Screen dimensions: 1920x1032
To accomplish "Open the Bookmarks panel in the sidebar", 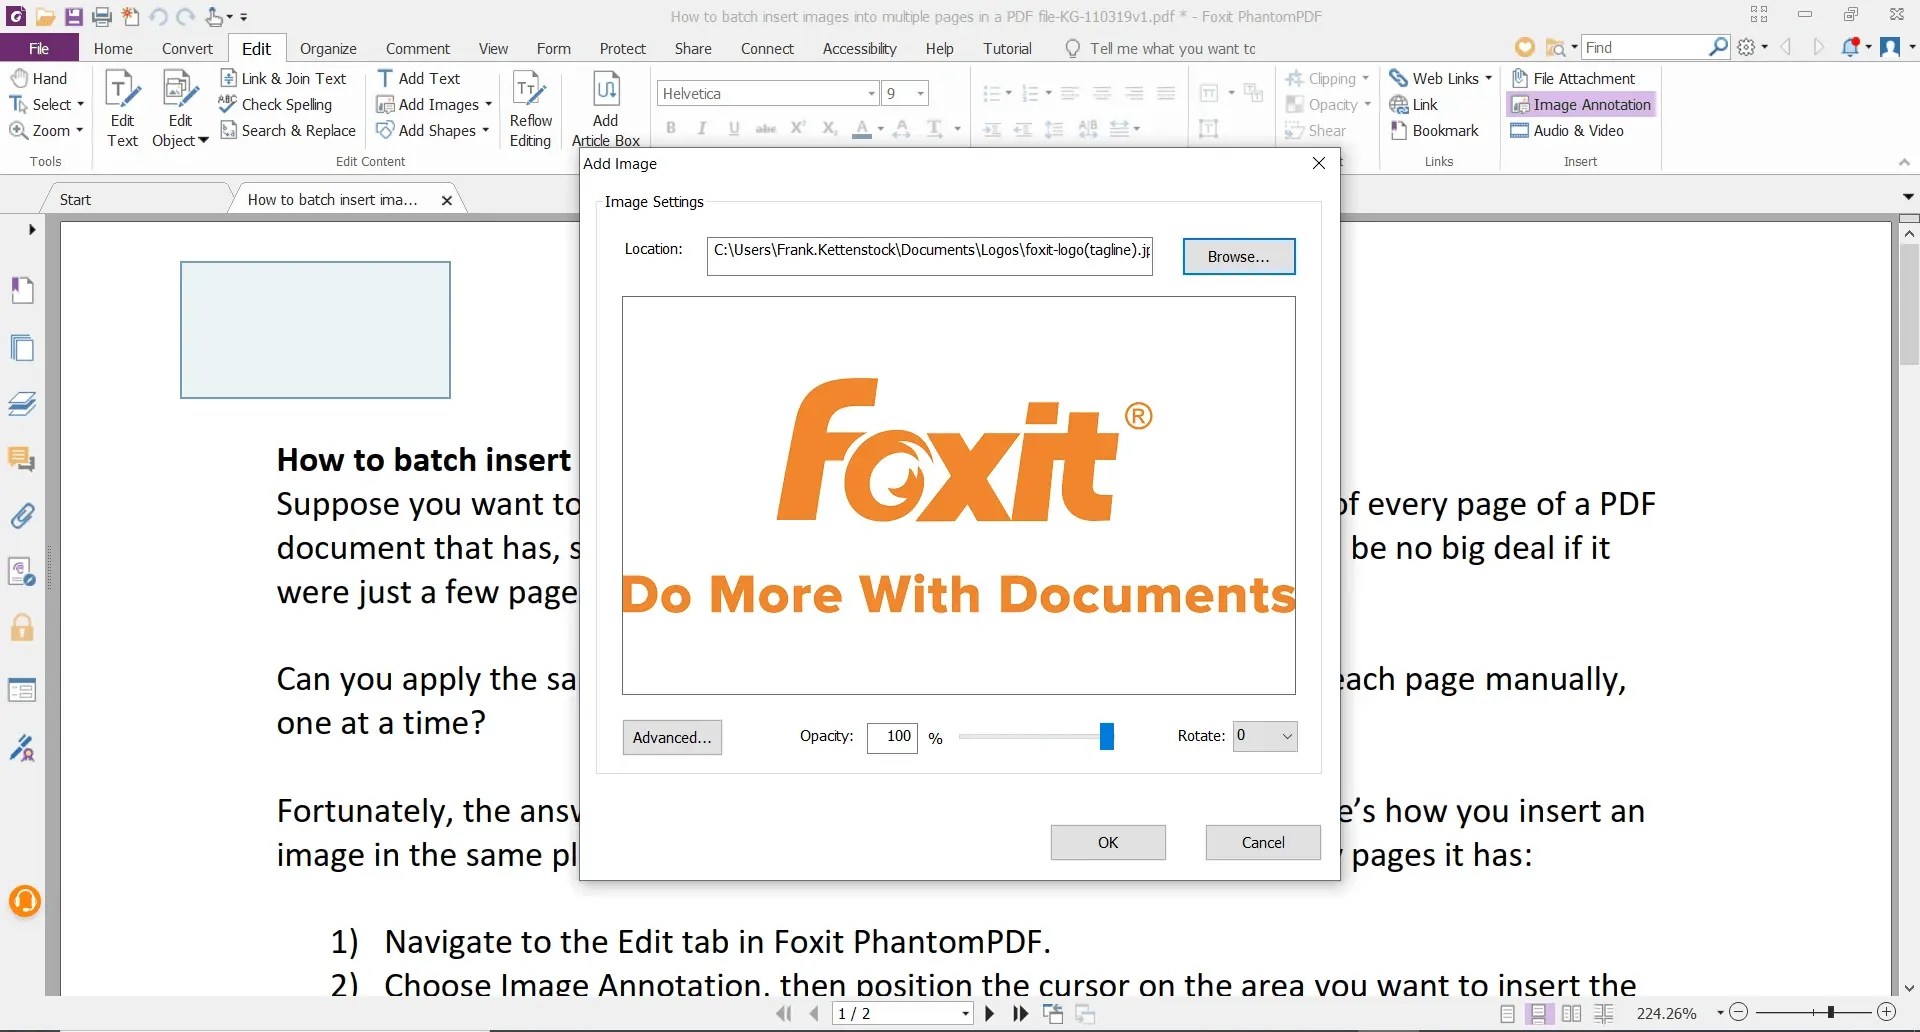I will (22, 290).
